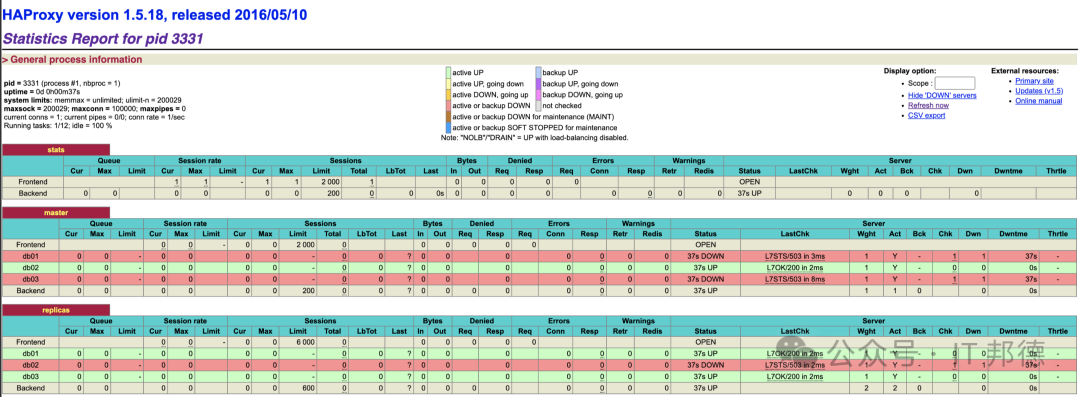Open the Online manual link

pyautogui.click(x=1038, y=101)
